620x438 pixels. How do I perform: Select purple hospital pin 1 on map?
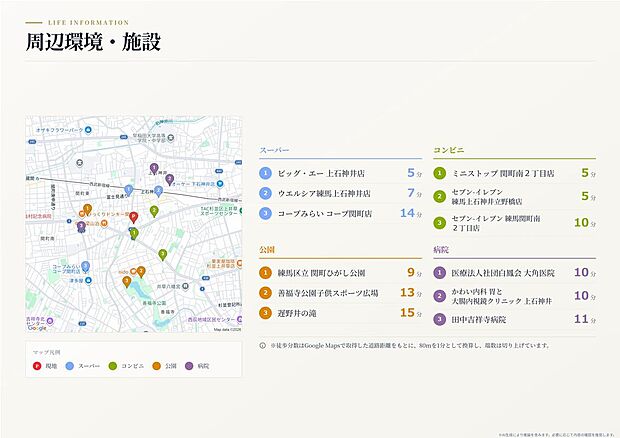[154, 168]
